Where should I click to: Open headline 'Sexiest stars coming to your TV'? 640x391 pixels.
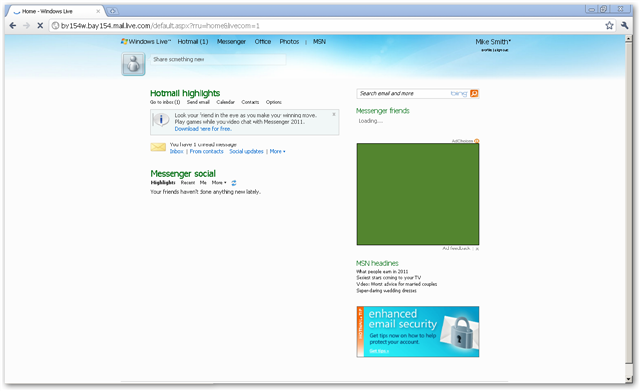point(389,278)
